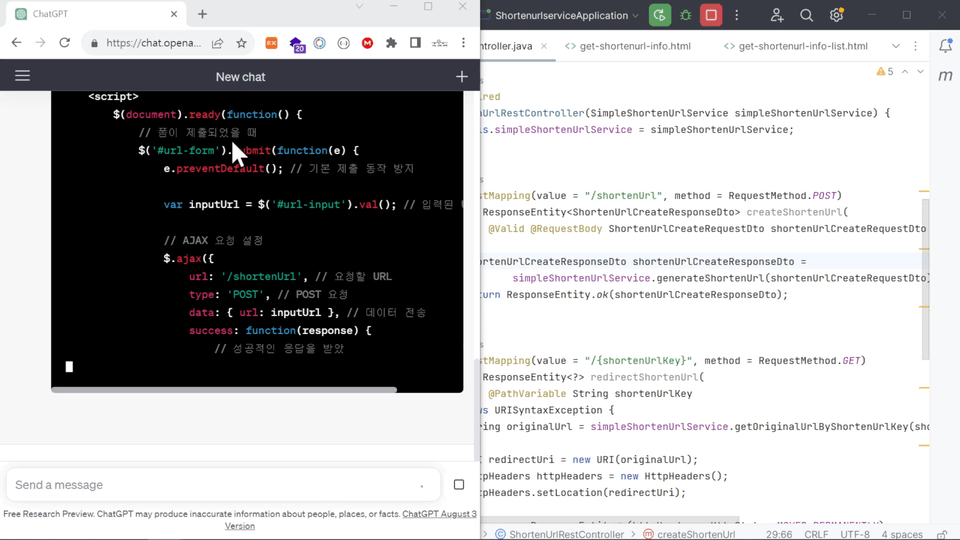This screenshot has height=540, width=960.
Task: Open IDE settings gear icon
Action: (836, 15)
